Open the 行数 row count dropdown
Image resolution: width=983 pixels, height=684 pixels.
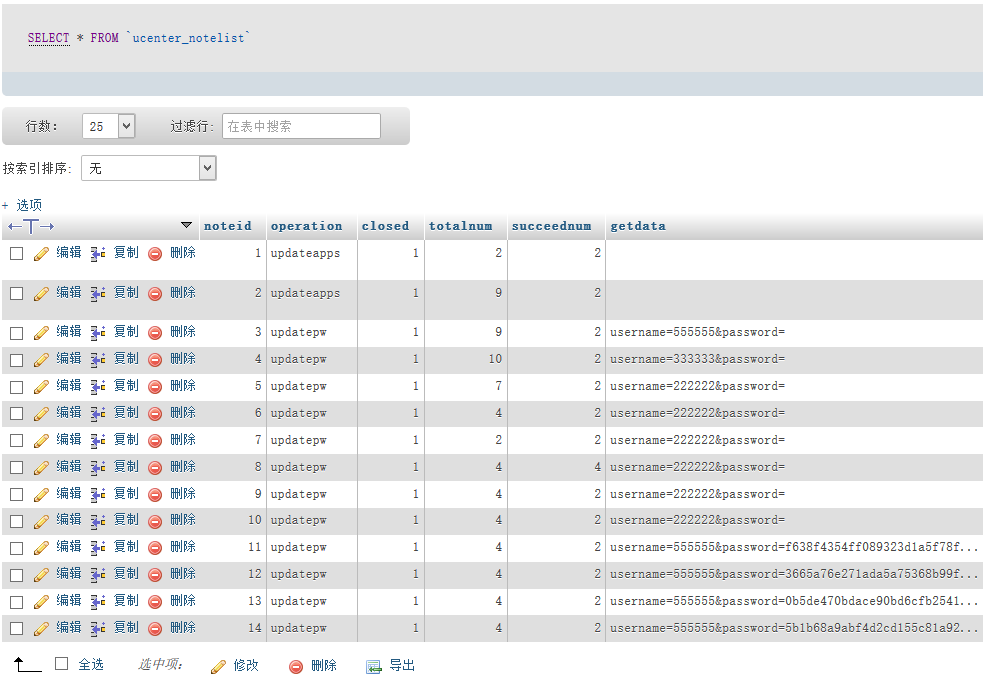click(x=109, y=126)
